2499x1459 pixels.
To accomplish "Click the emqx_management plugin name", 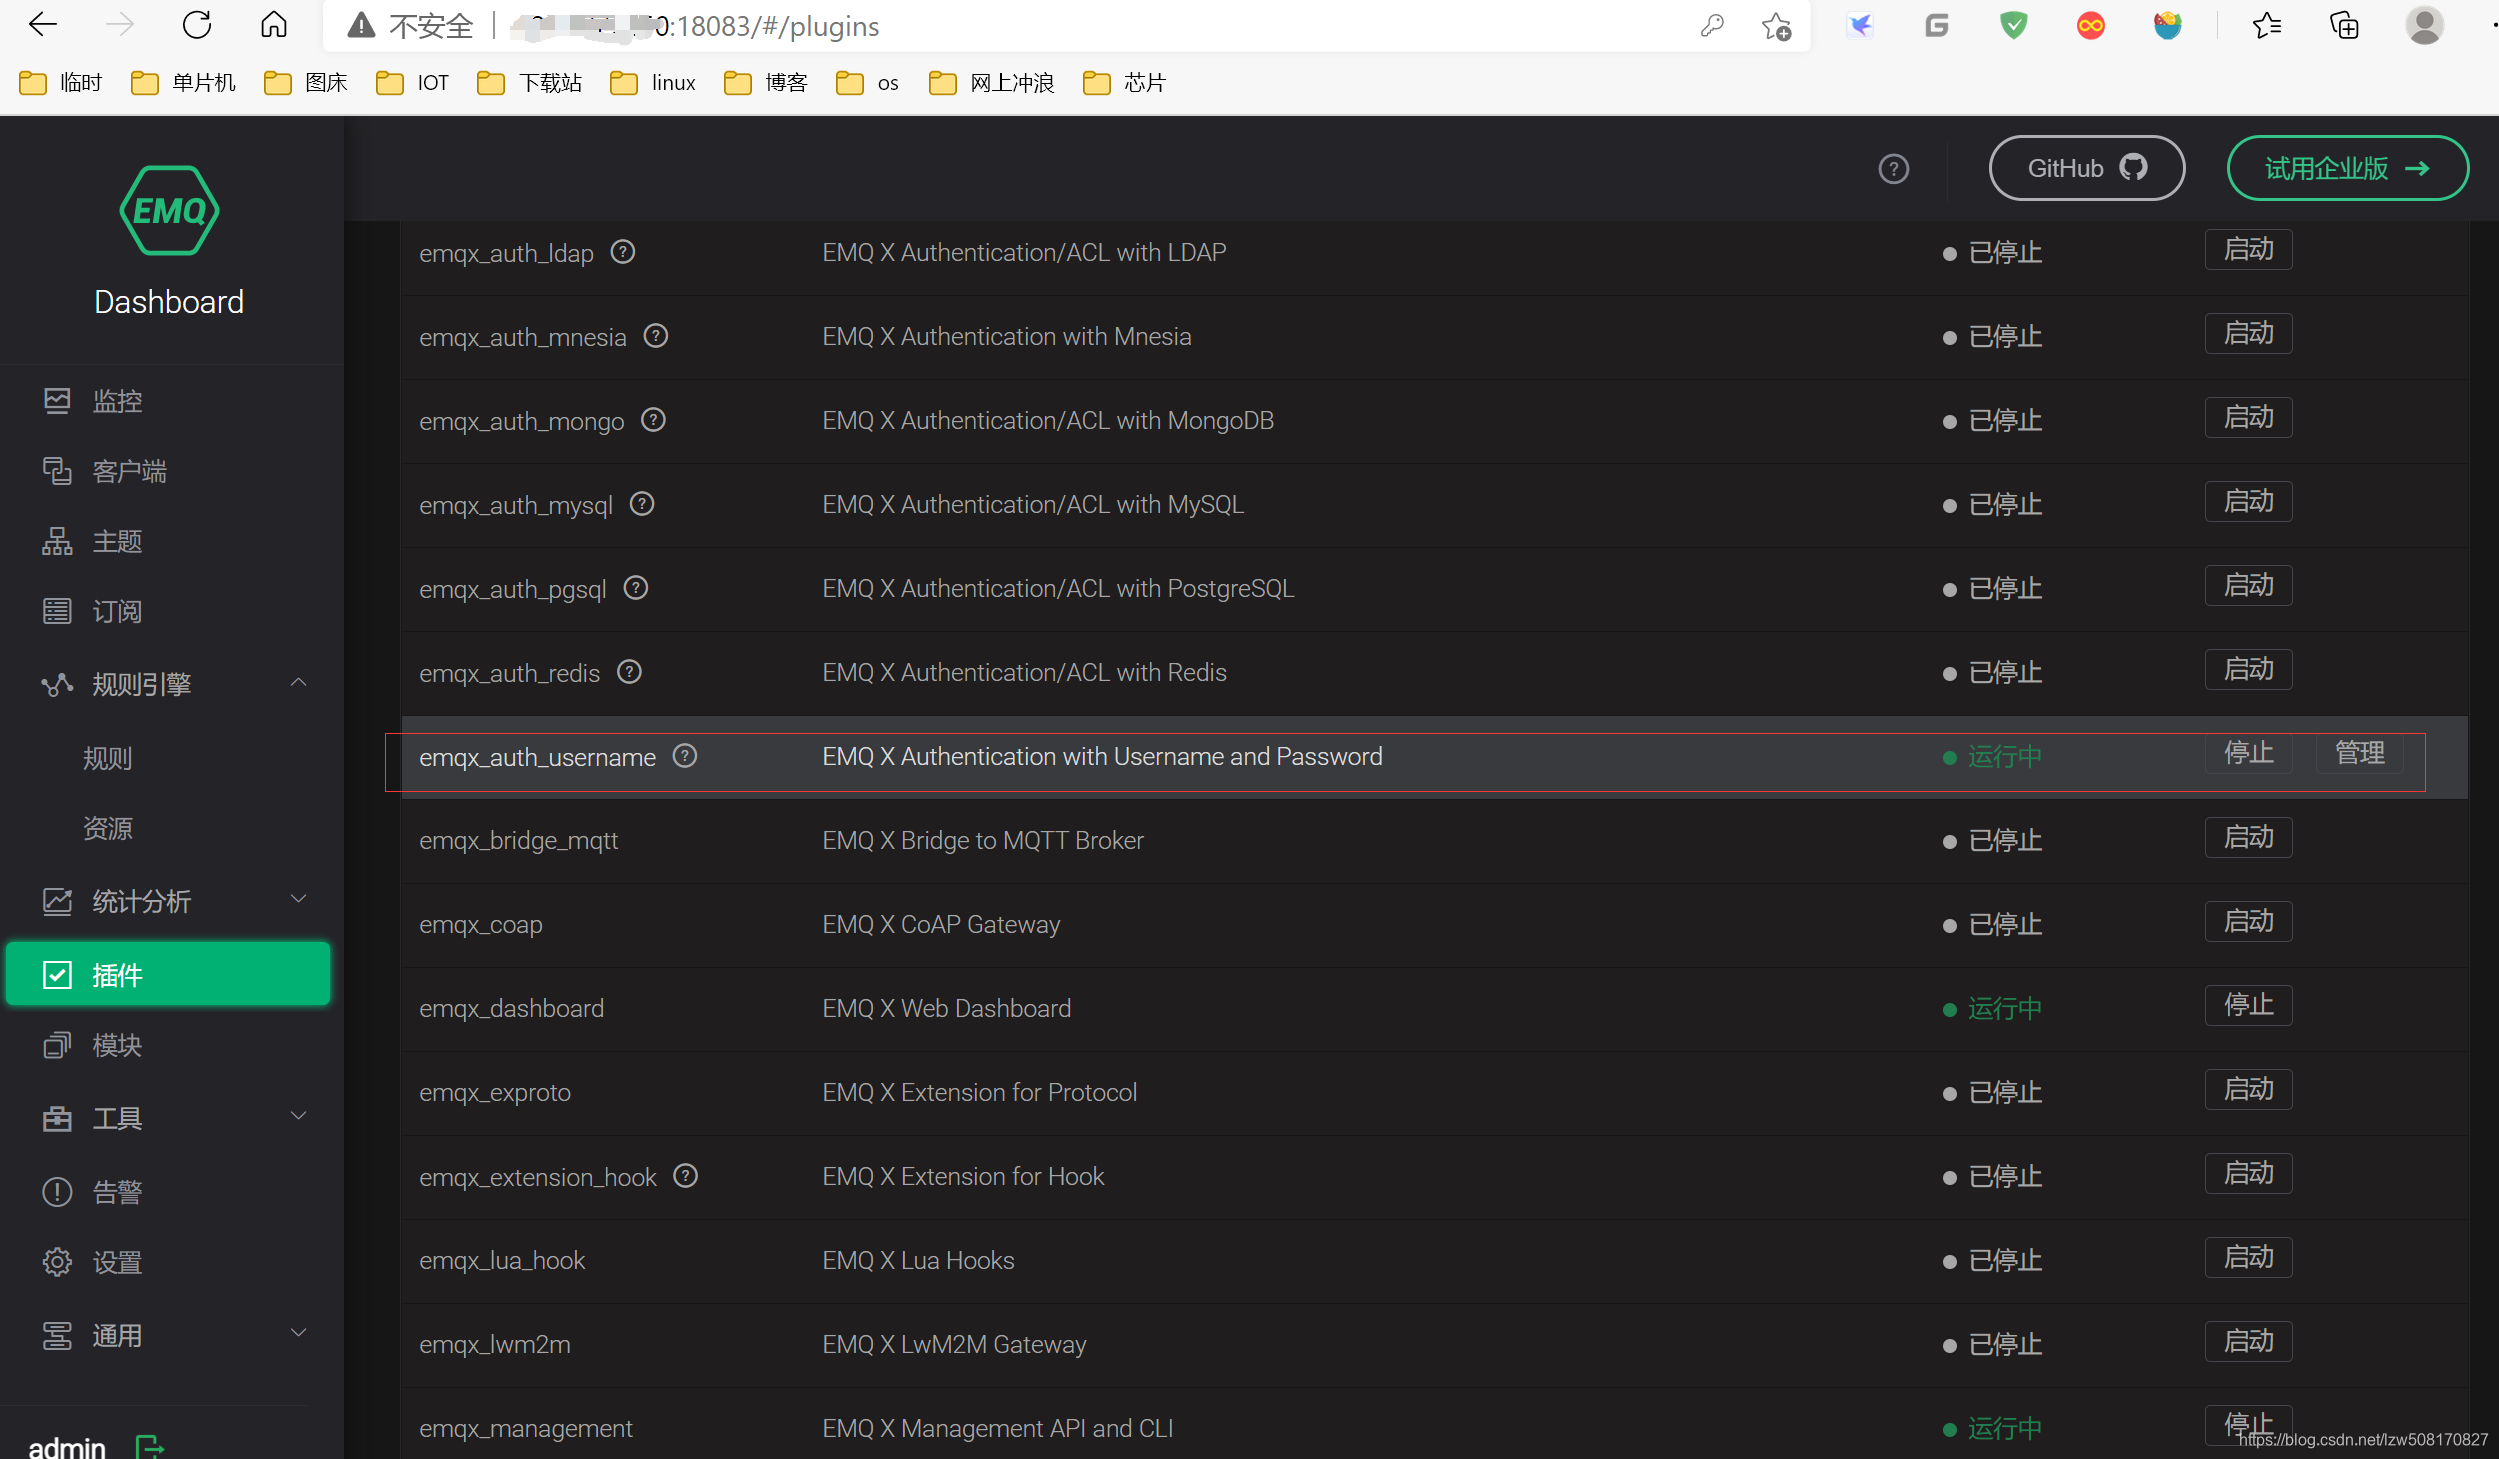I will pyautogui.click(x=526, y=1428).
